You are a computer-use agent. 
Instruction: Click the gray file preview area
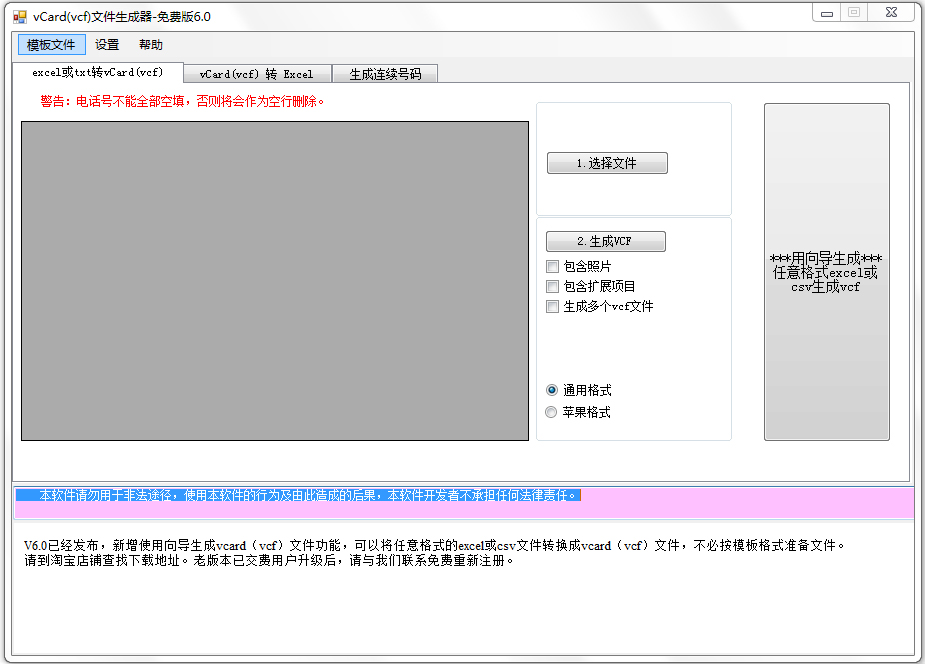click(x=274, y=280)
